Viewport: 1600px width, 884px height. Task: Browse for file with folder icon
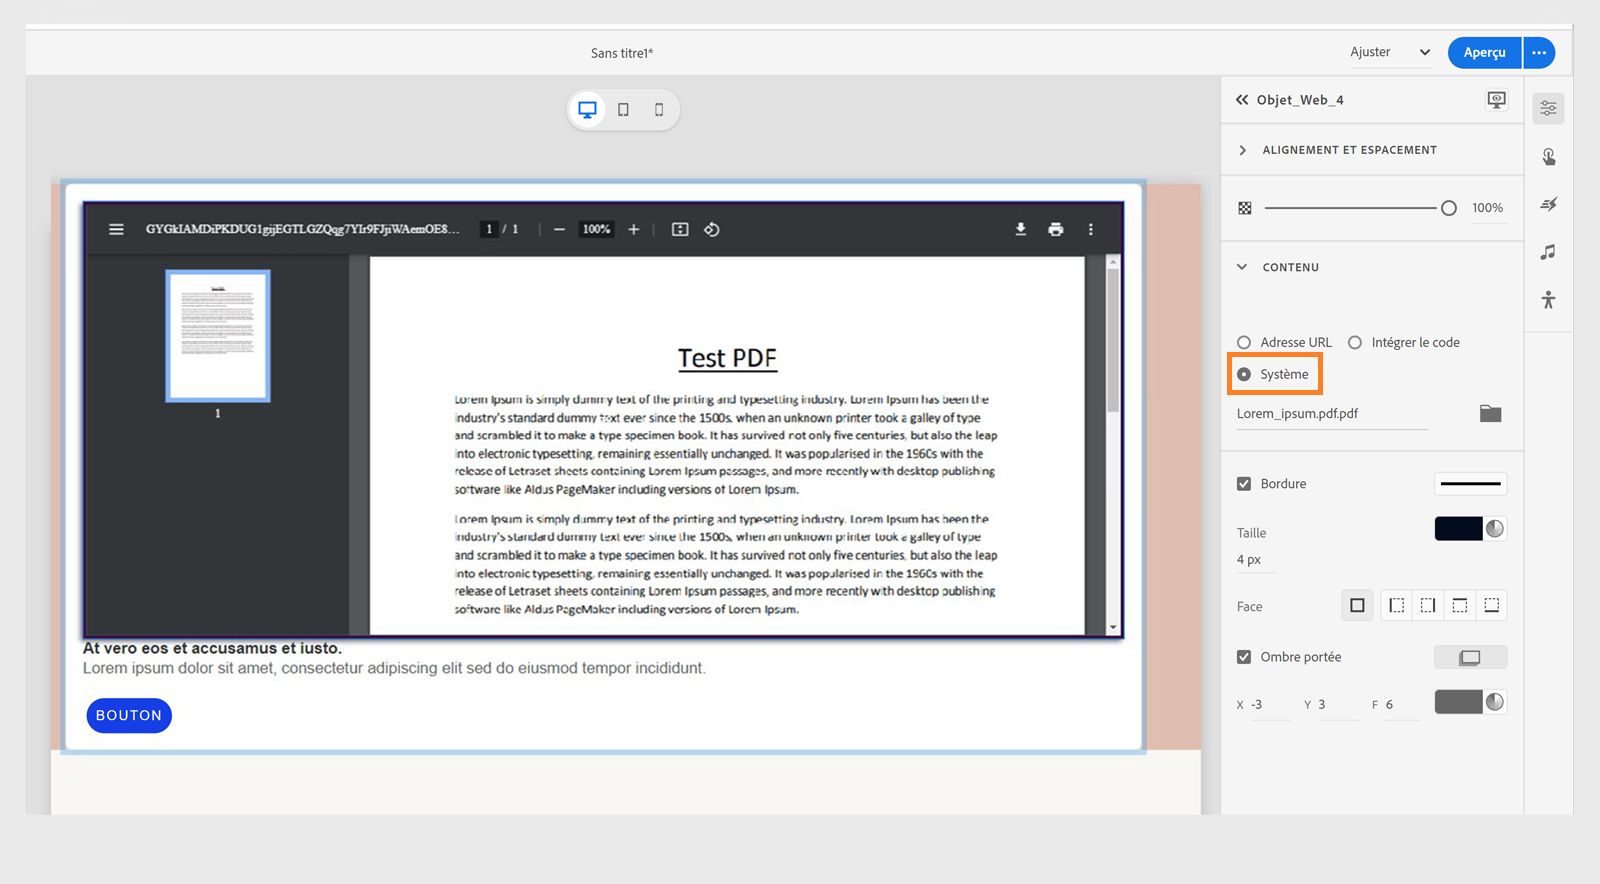[1490, 413]
